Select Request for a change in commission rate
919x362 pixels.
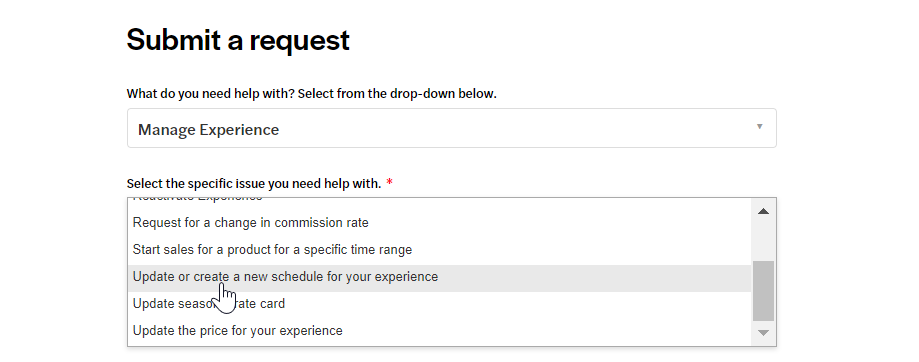[440, 223]
